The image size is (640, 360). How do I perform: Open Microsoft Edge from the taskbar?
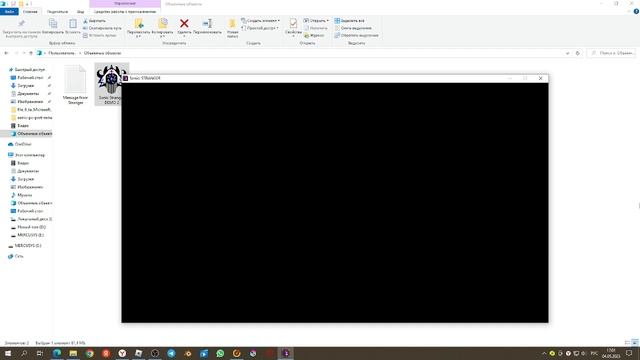(57, 353)
